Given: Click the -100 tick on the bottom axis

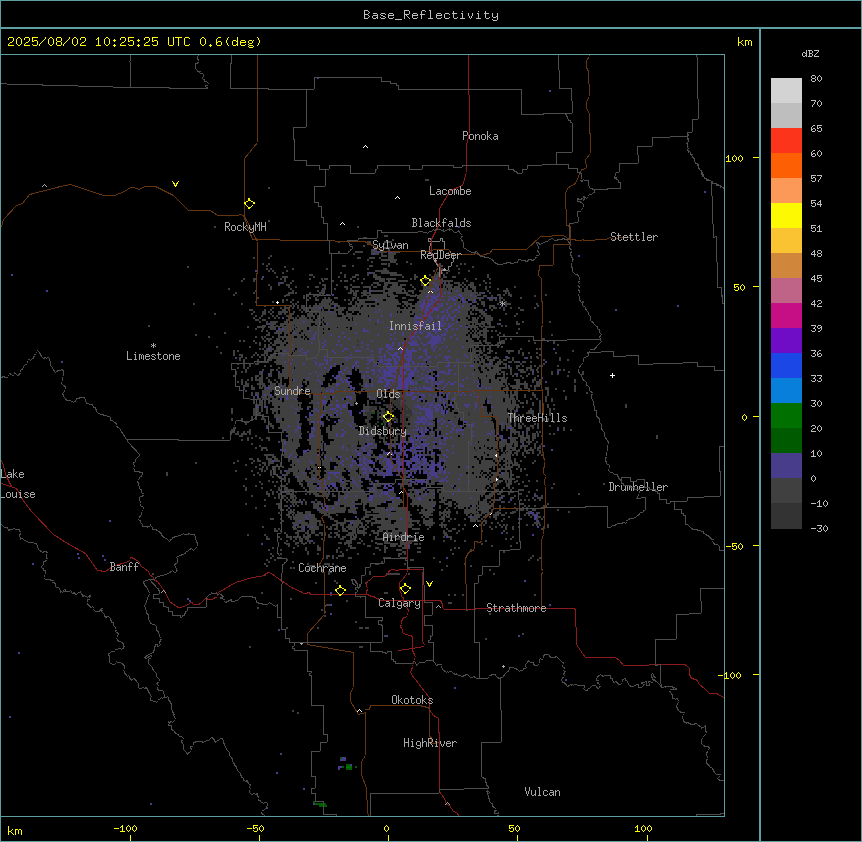Looking at the screenshot, I should pos(125,829).
